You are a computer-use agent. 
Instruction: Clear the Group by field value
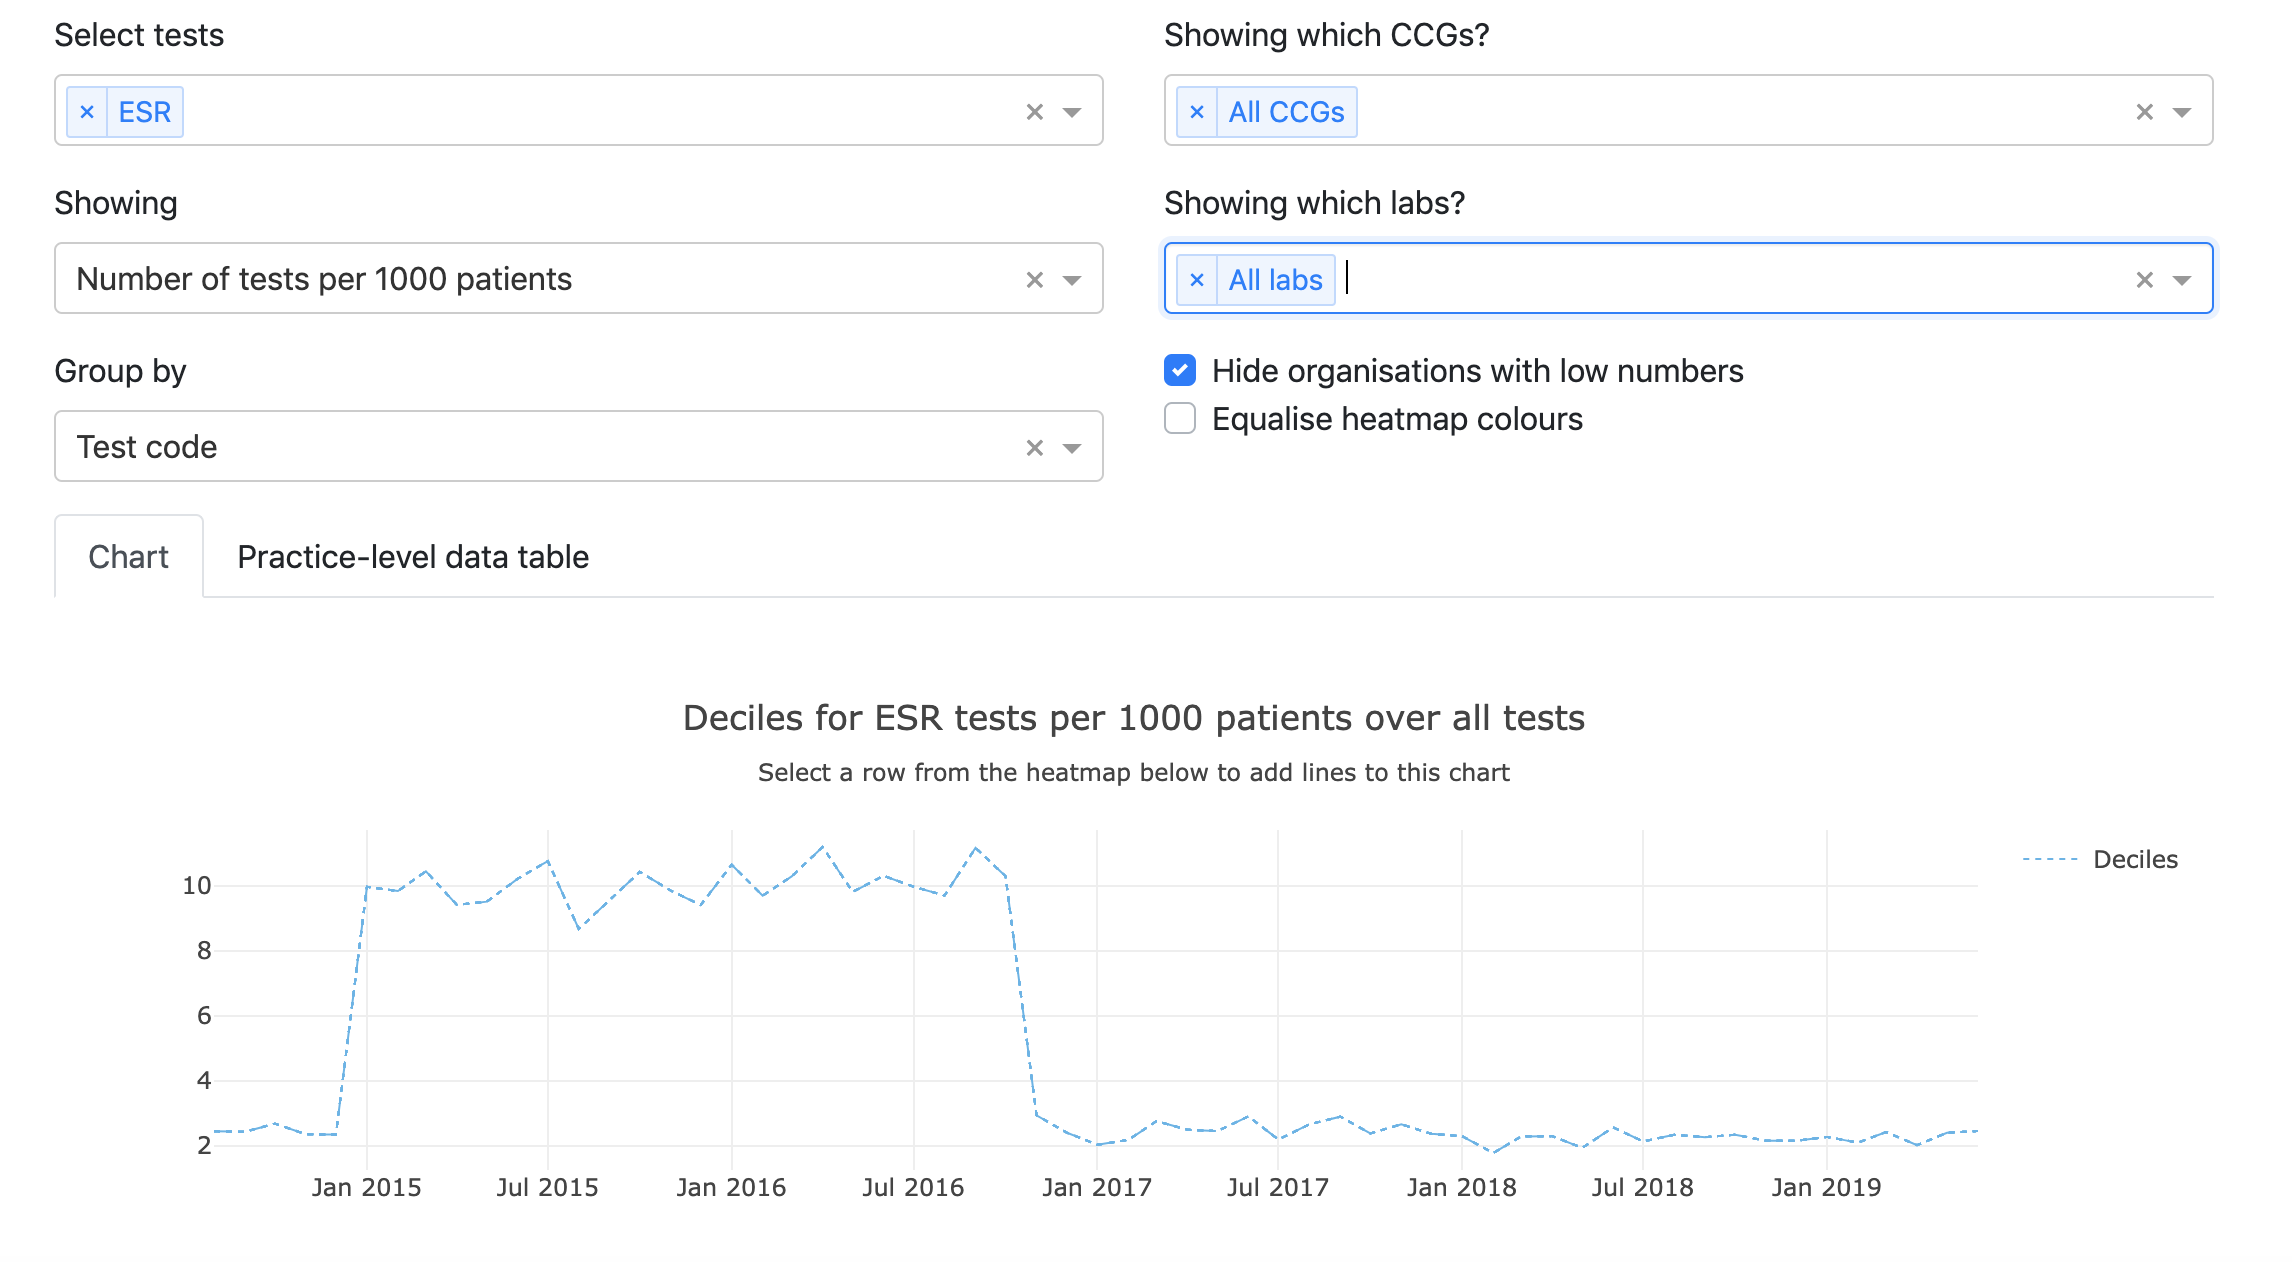[1034, 448]
